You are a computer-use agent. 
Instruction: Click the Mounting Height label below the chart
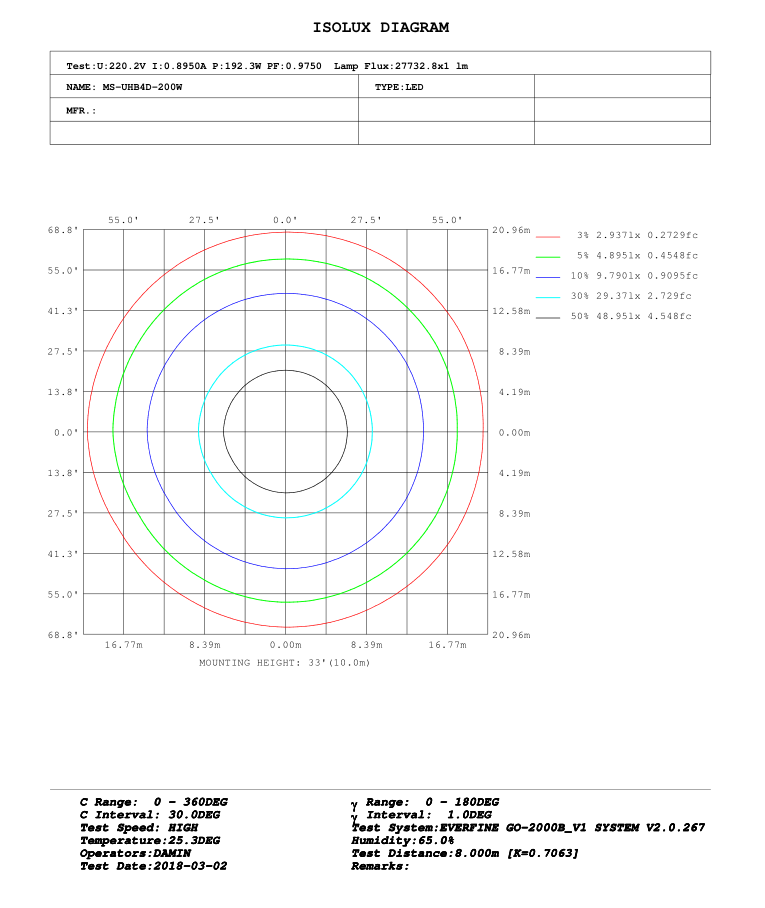coord(285,662)
